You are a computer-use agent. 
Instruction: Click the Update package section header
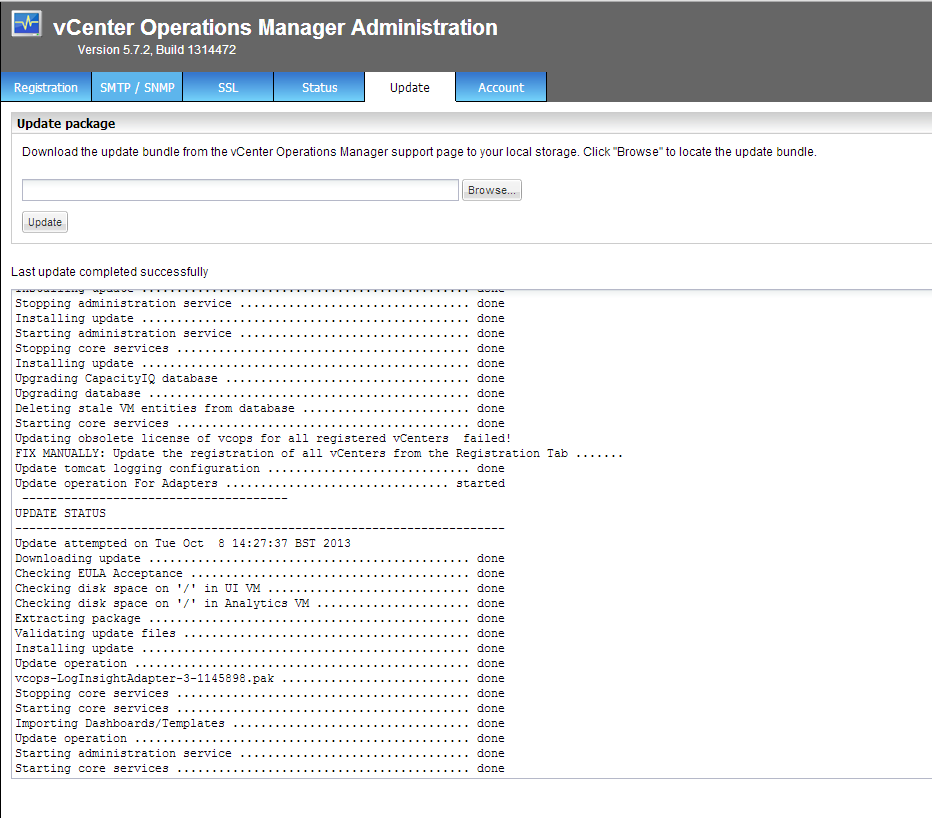[69, 124]
